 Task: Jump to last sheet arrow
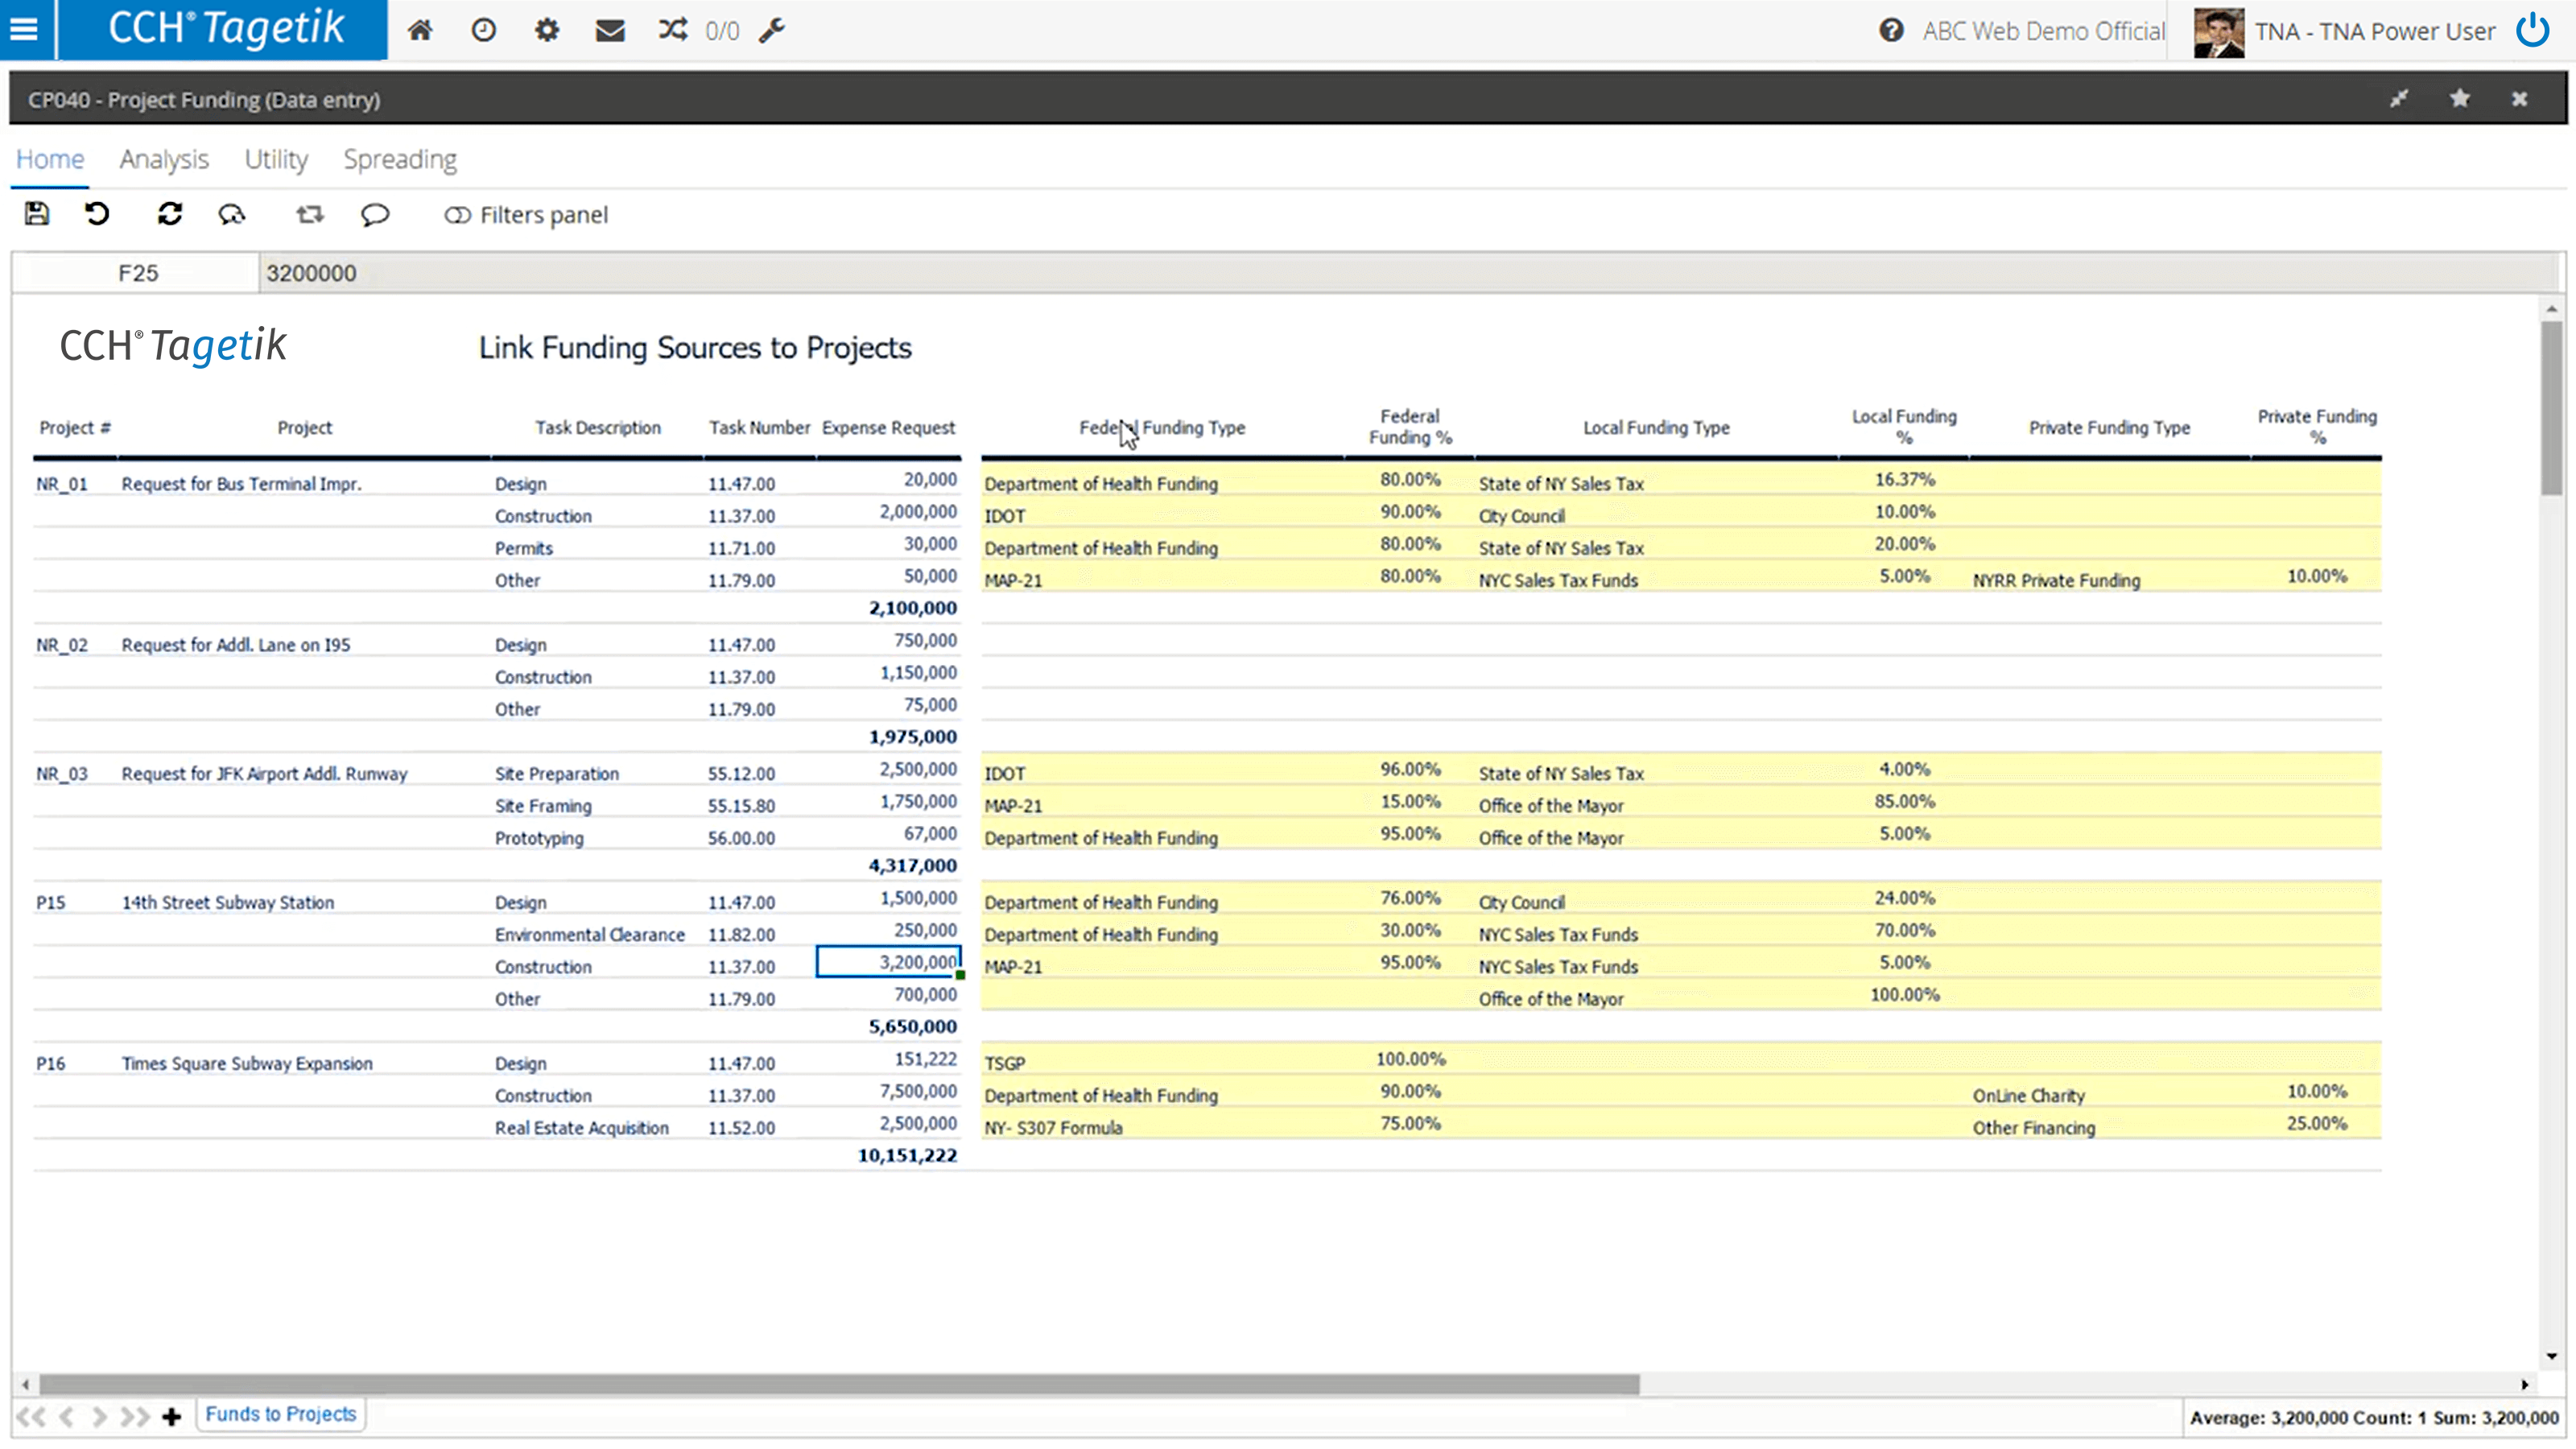point(135,1416)
